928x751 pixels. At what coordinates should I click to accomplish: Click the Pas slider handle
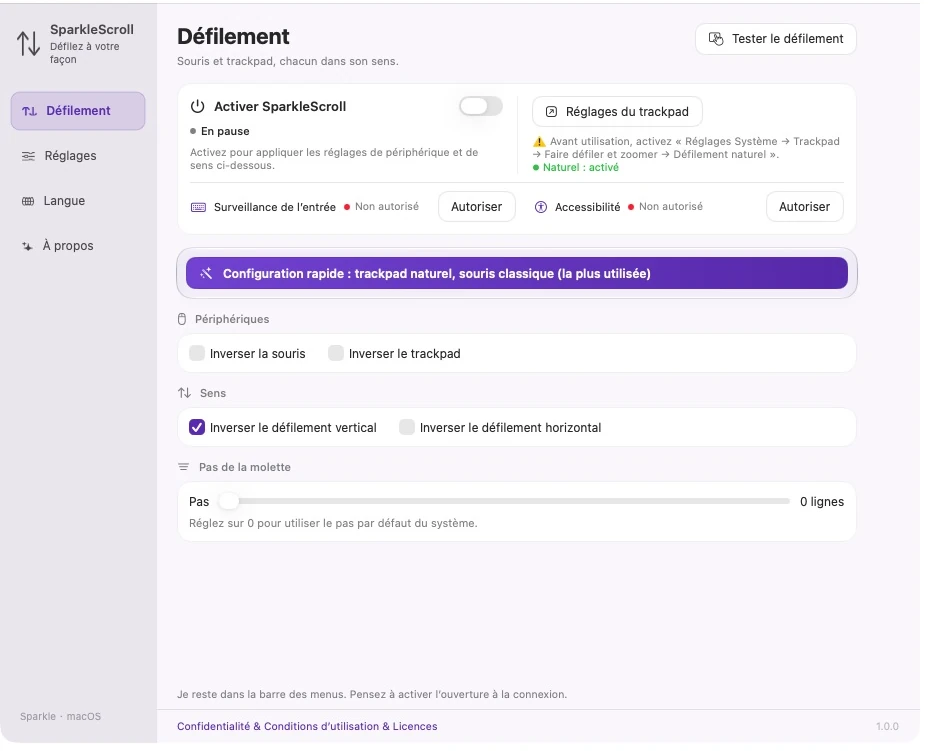[x=228, y=501]
